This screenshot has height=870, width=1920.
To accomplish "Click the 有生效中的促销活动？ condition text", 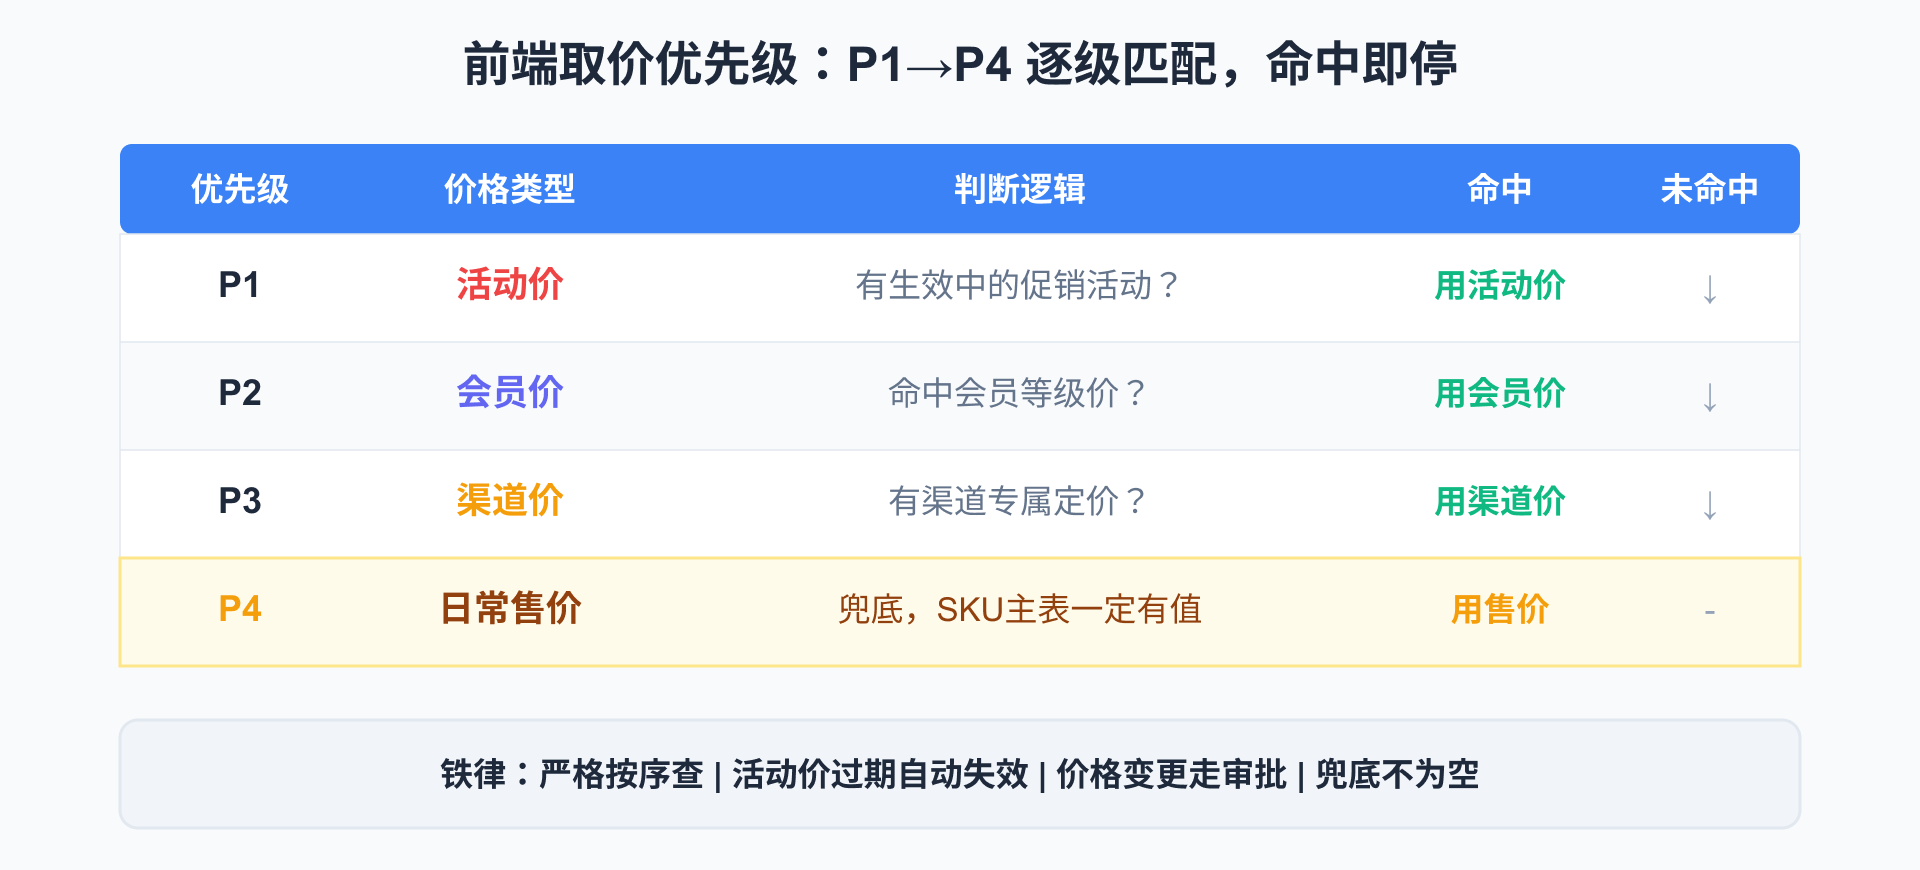I will (x=1019, y=286).
